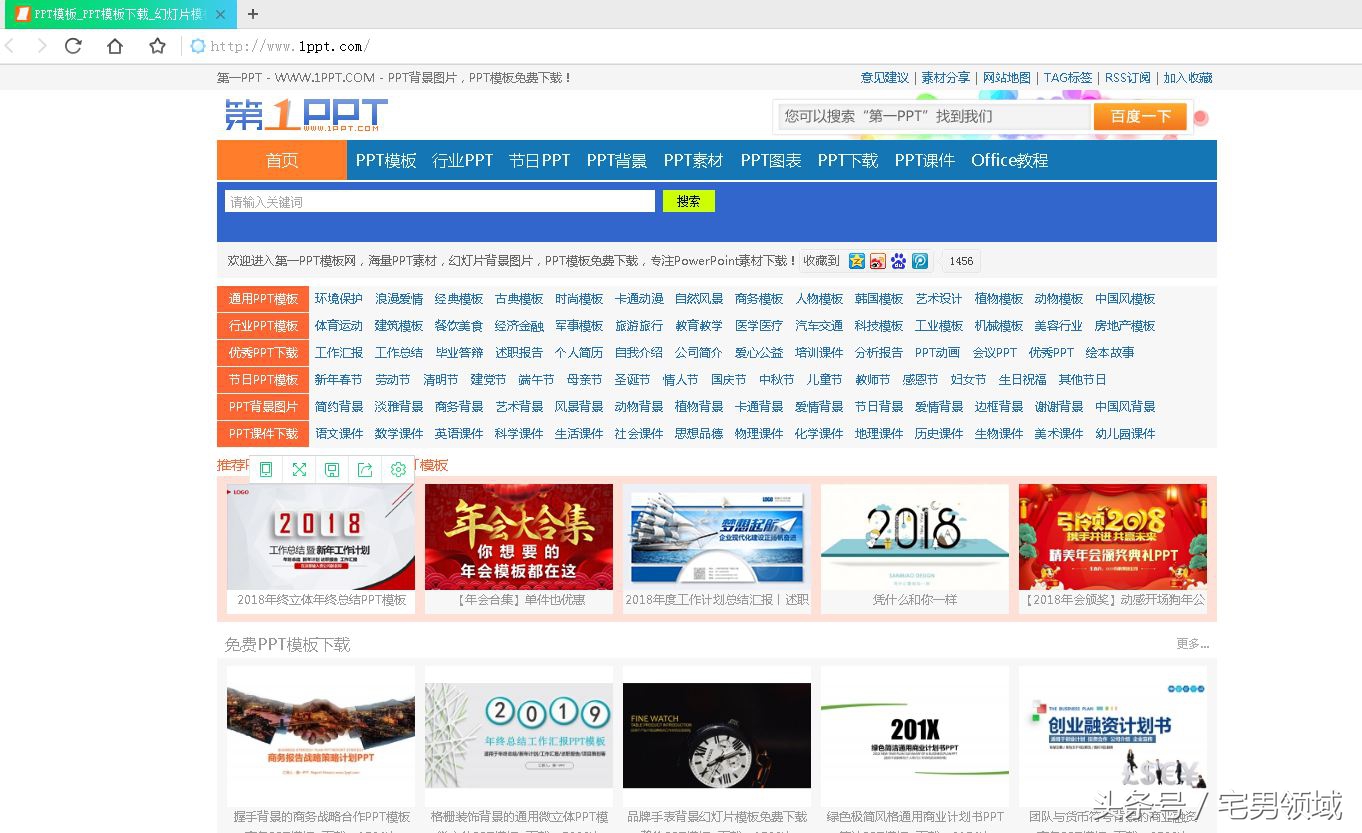Switch to the 首页 navigation tab

pos(281,160)
